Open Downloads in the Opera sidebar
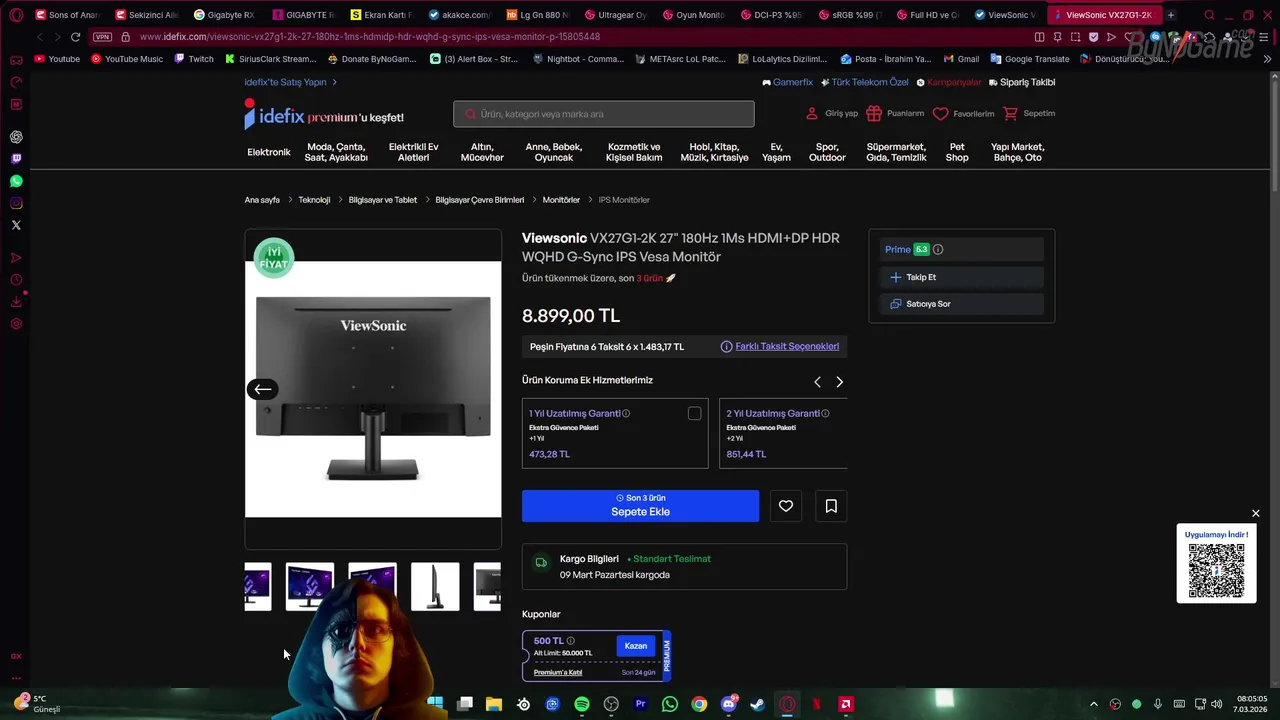 click(x=16, y=302)
